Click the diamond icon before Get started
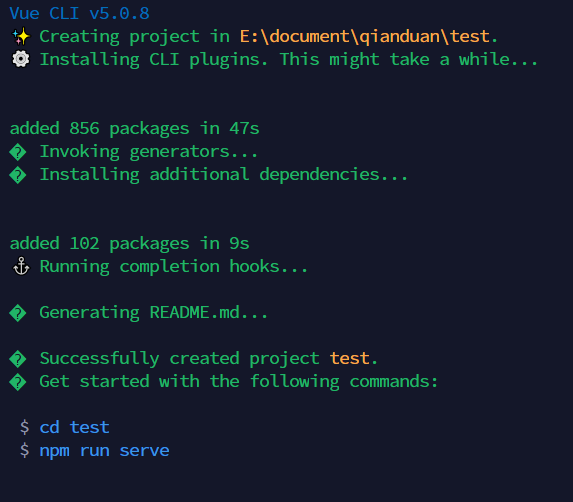The height and width of the screenshot is (502, 573). point(18,383)
